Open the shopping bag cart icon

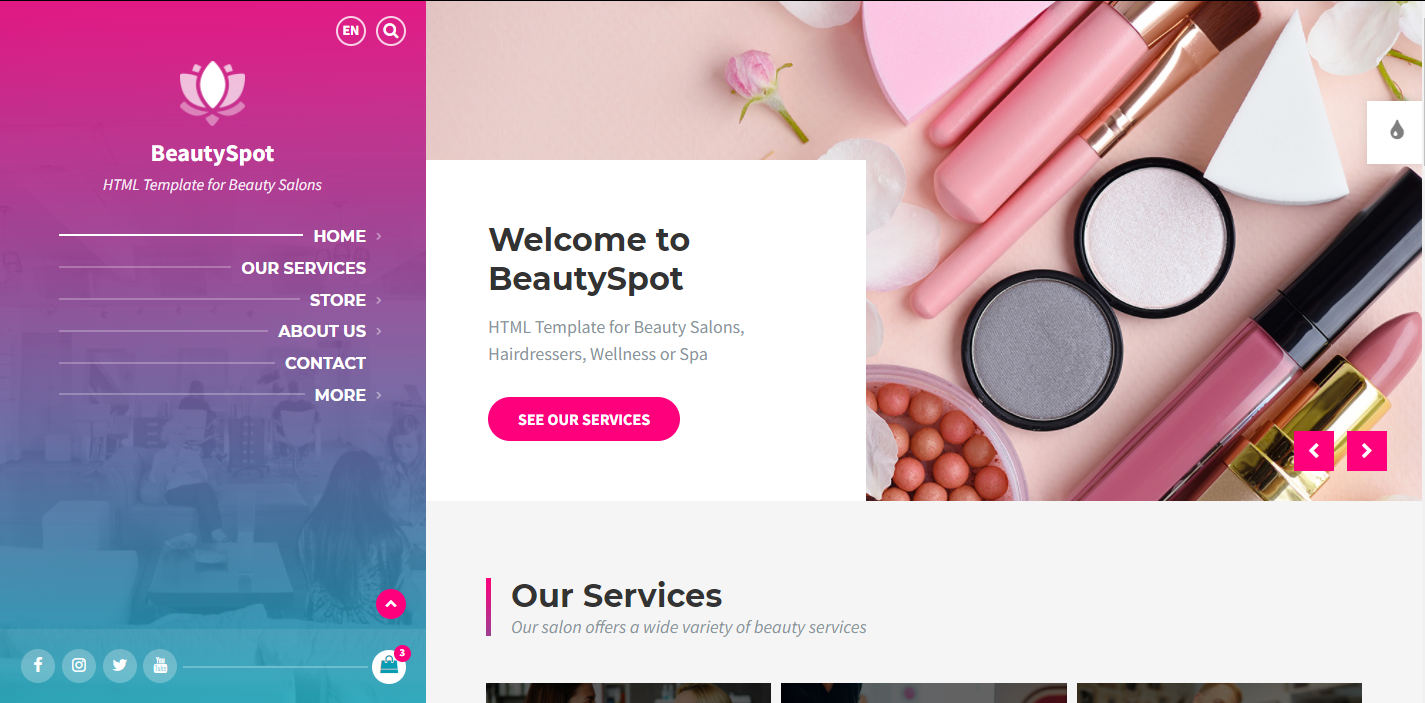tap(389, 666)
